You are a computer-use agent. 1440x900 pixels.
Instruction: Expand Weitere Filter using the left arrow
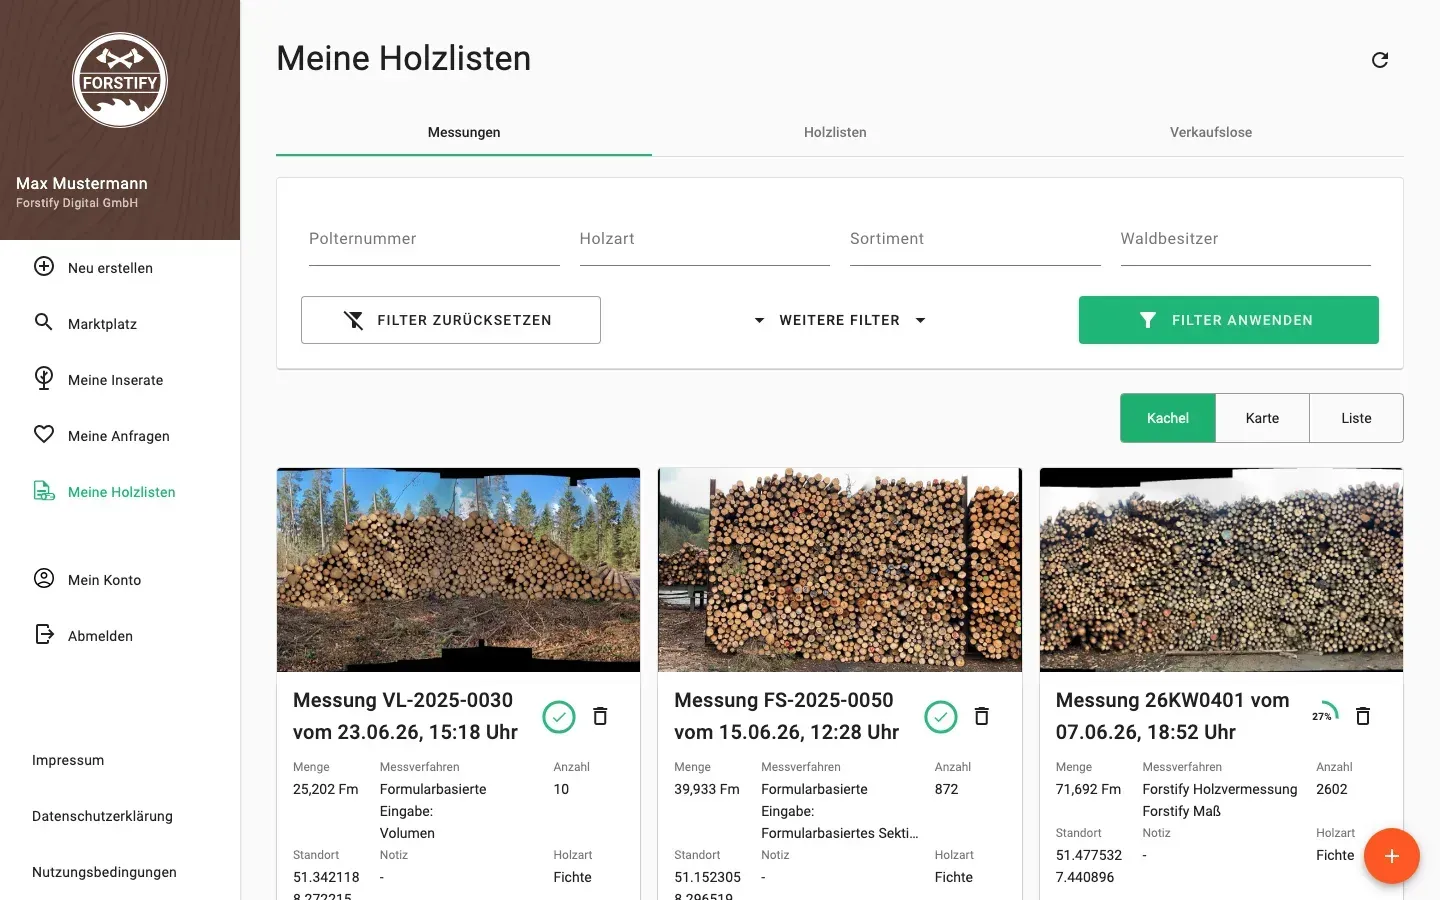pos(759,320)
